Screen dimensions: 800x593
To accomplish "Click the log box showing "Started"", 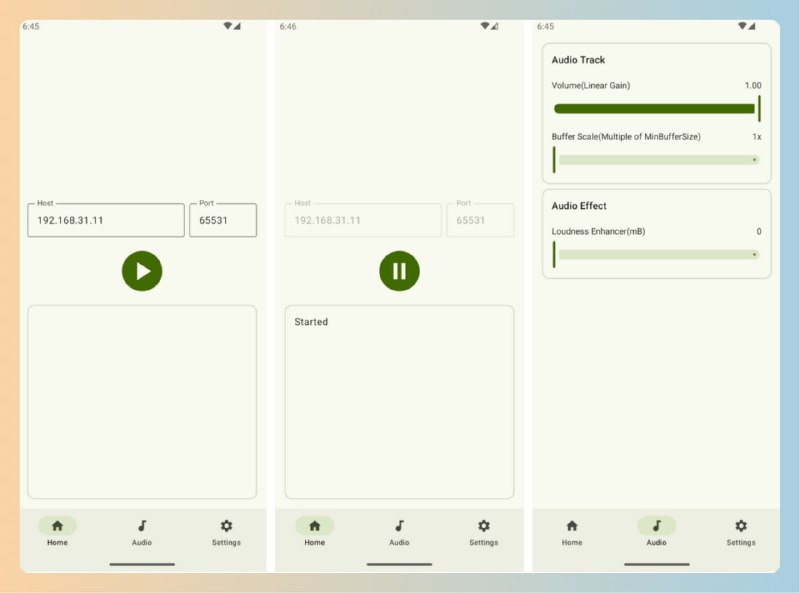I will click(399, 402).
